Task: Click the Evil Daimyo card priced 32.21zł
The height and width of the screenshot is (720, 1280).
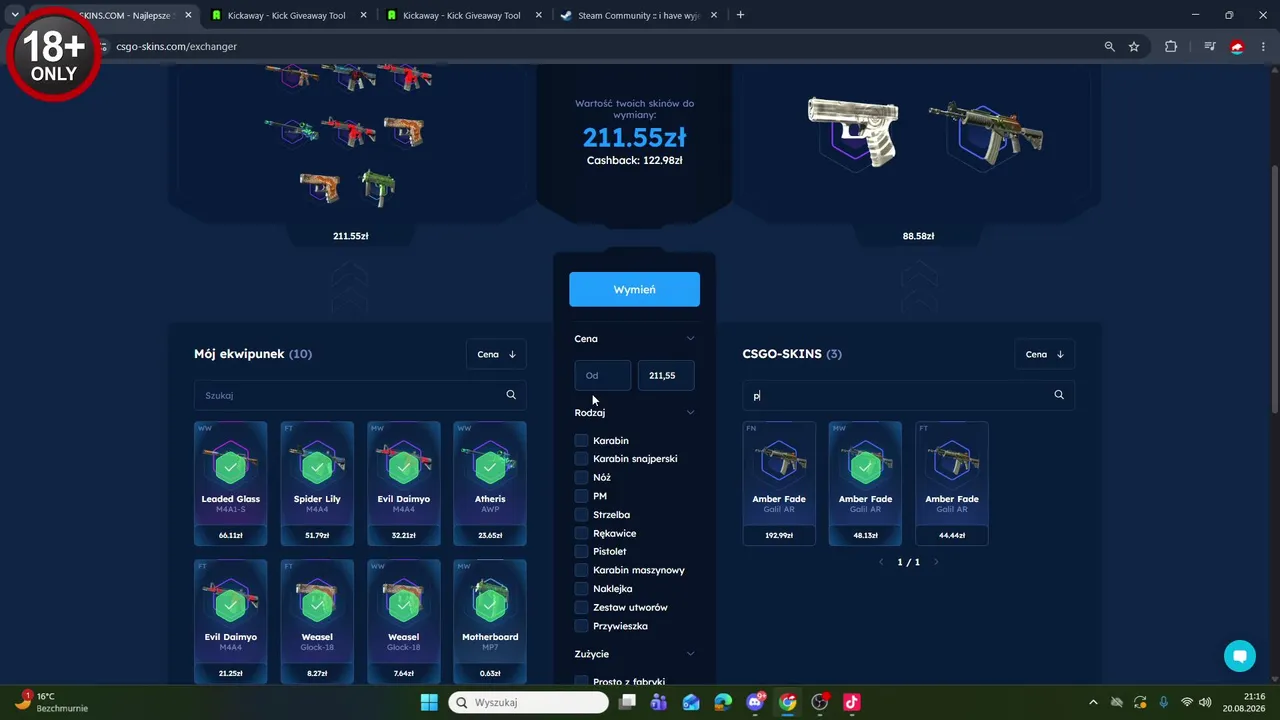Action: tap(404, 484)
